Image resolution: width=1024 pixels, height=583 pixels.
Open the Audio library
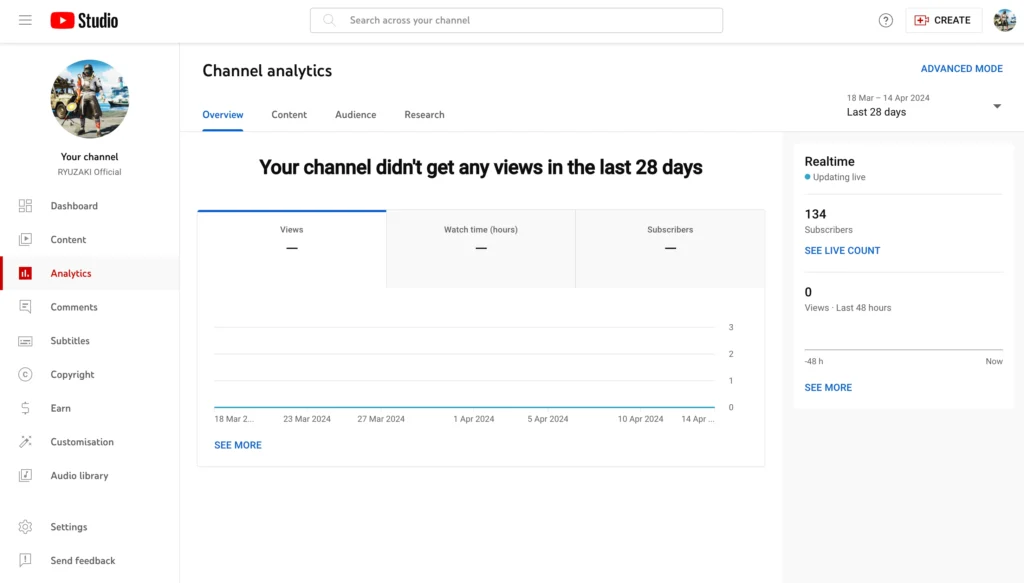(78, 475)
